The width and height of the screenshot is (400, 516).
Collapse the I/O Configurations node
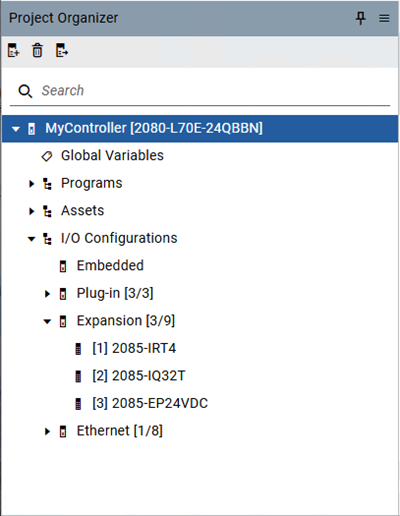coord(31,239)
